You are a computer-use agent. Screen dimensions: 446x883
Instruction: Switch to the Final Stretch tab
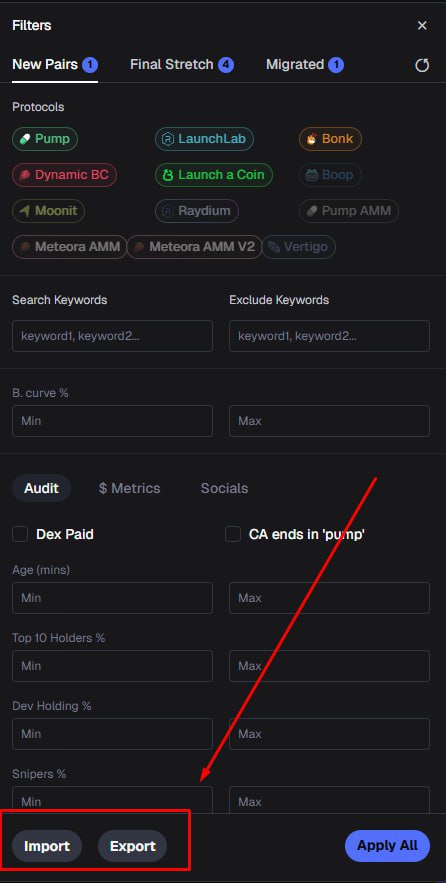182,65
